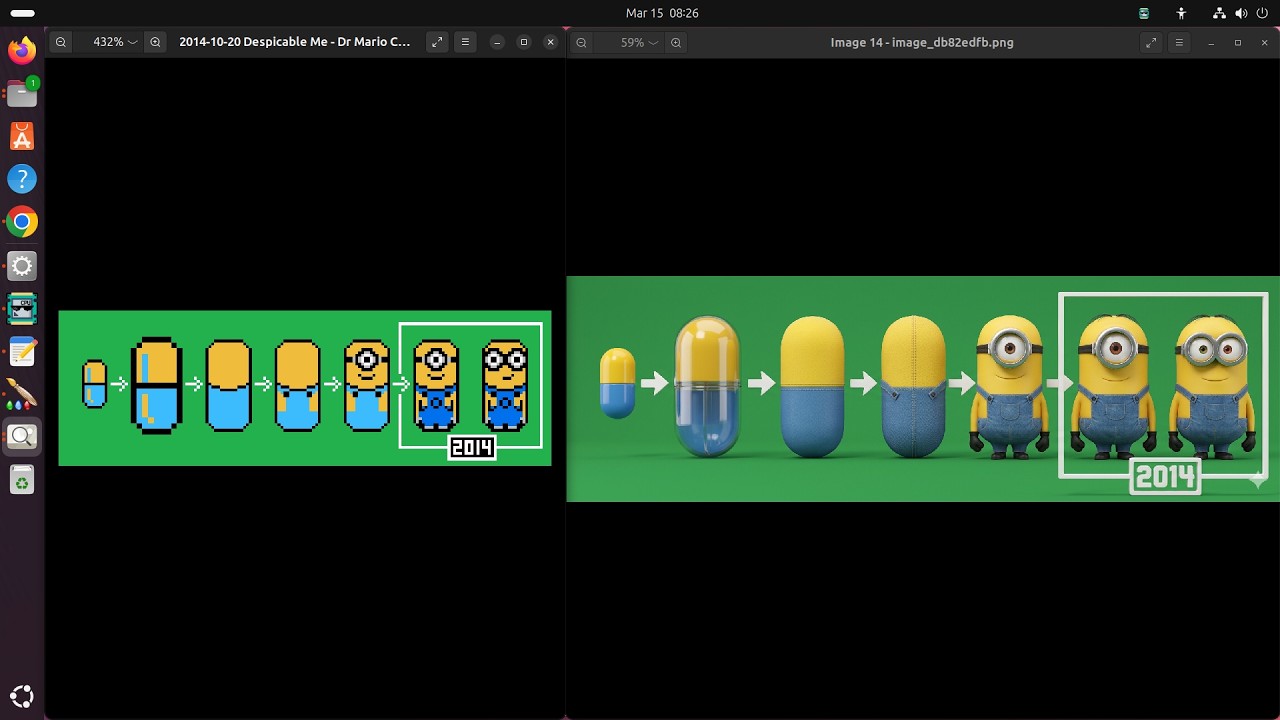Launch Firefox from the dock
This screenshot has height=720, width=1280.
22,50
